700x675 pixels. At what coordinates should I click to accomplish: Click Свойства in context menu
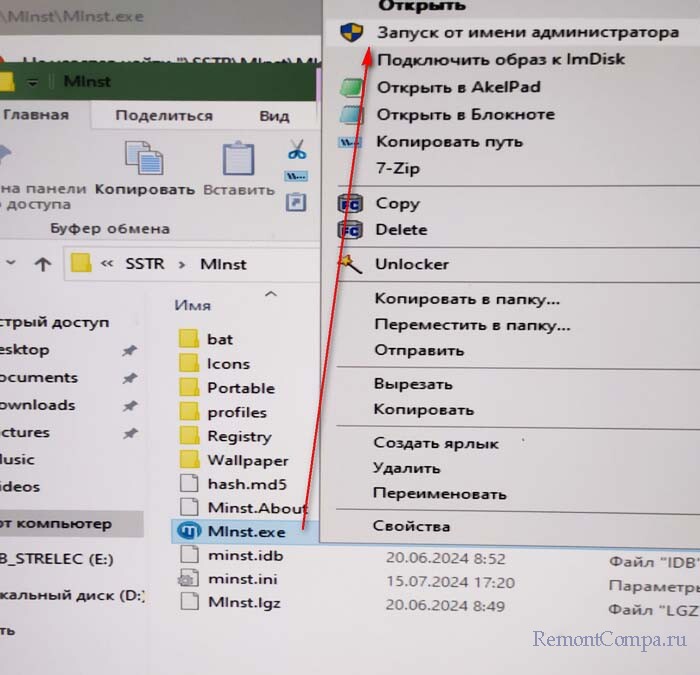point(411,526)
